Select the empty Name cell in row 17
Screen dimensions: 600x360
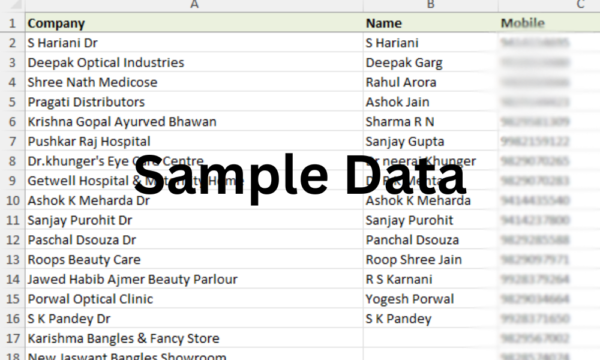[x=430, y=338]
